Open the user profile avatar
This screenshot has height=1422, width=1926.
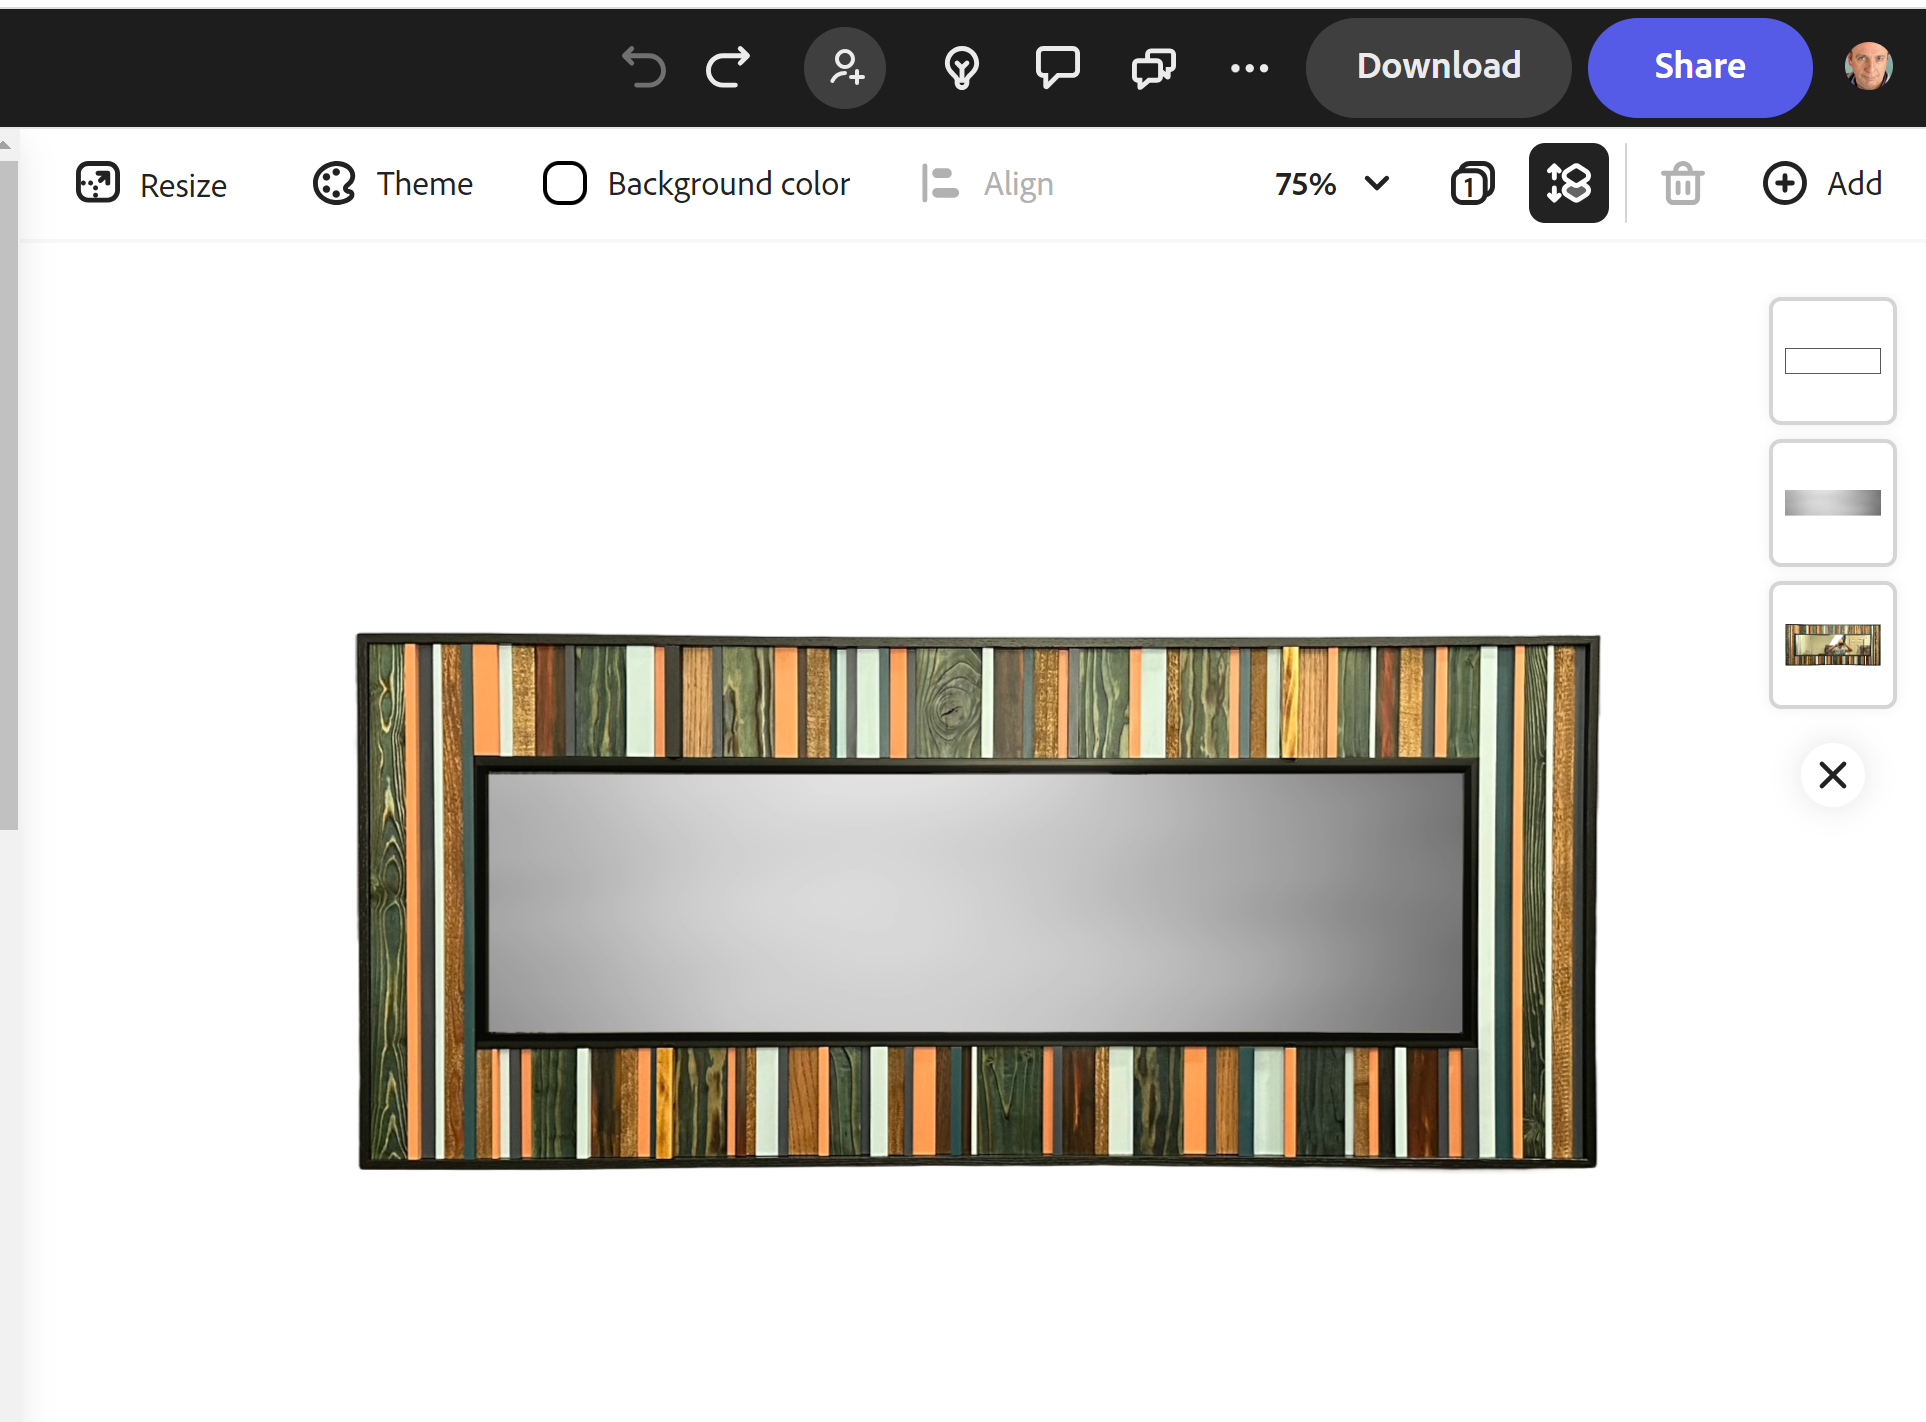coord(1868,67)
